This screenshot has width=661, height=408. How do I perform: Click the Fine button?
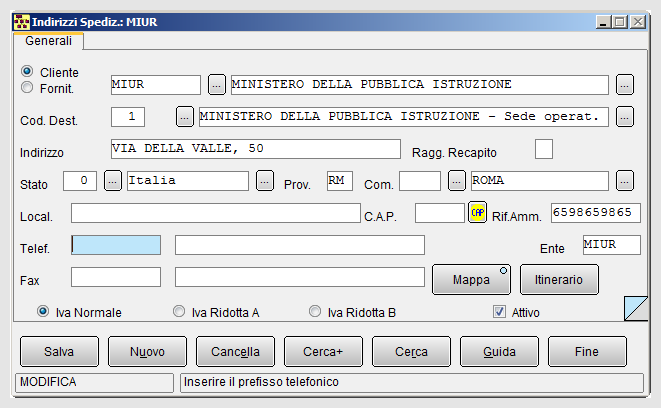(x=587, y=352)
